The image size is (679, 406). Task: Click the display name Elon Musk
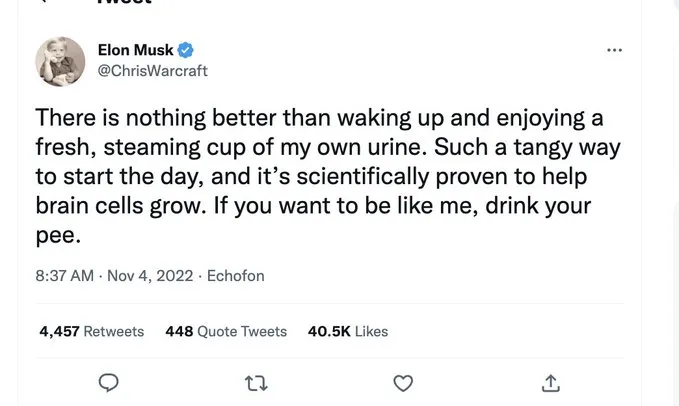click(x=134, y=50)
